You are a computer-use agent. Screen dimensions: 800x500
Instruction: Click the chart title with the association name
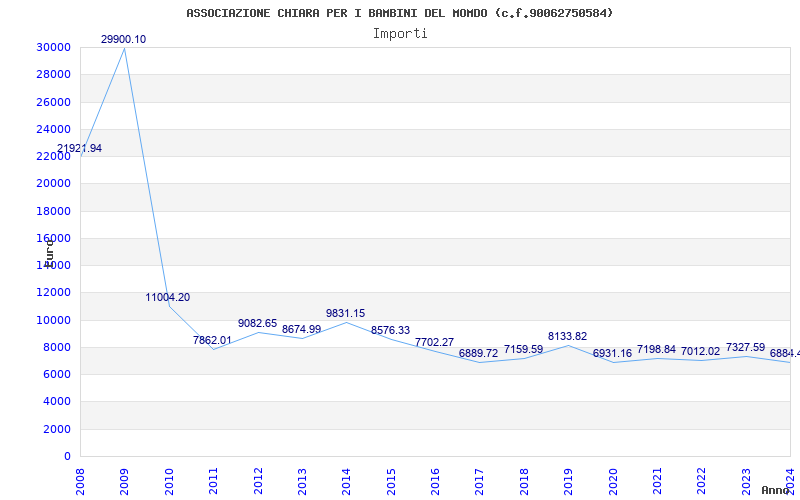click(400, 13)
